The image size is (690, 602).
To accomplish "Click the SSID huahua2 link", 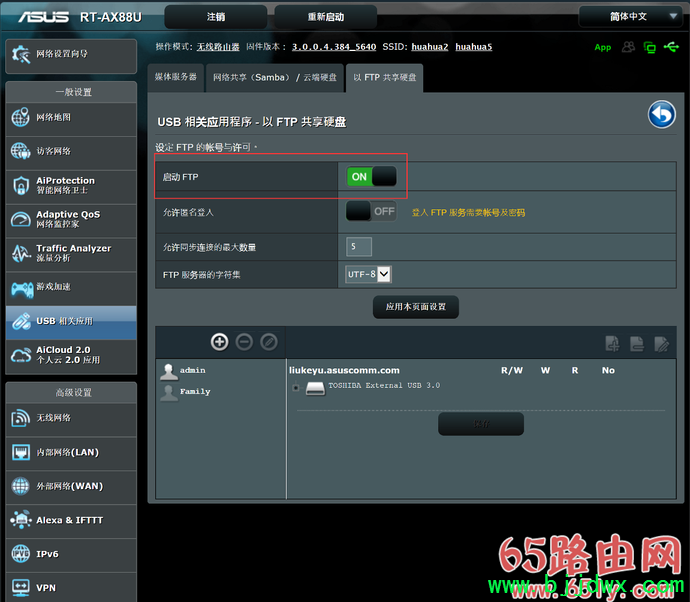I will 429,47.
